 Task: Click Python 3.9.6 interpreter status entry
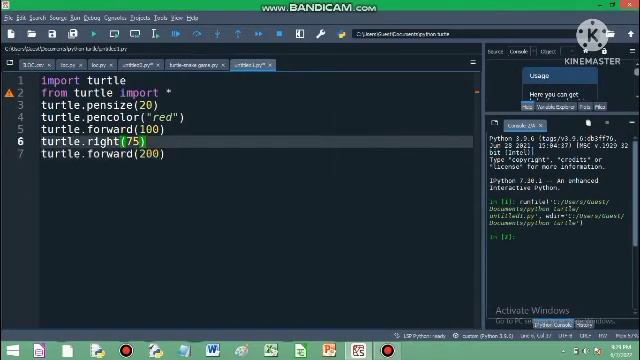[483, 336]
